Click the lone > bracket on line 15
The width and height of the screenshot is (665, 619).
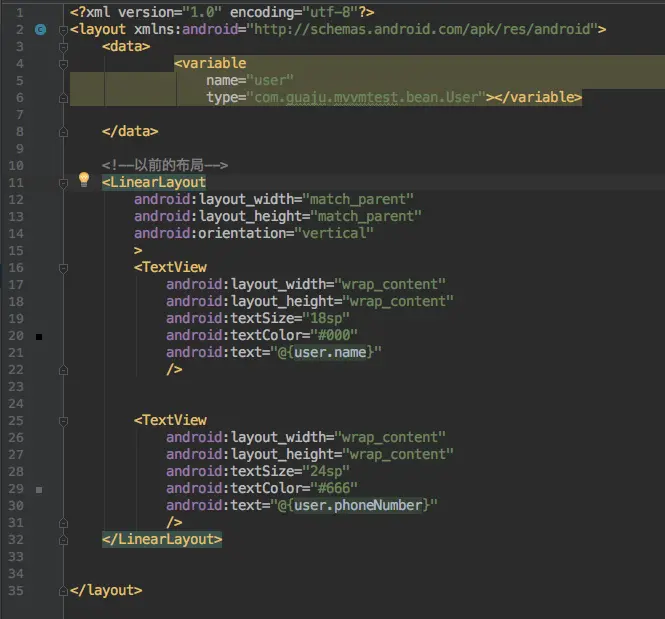point(138,251)
